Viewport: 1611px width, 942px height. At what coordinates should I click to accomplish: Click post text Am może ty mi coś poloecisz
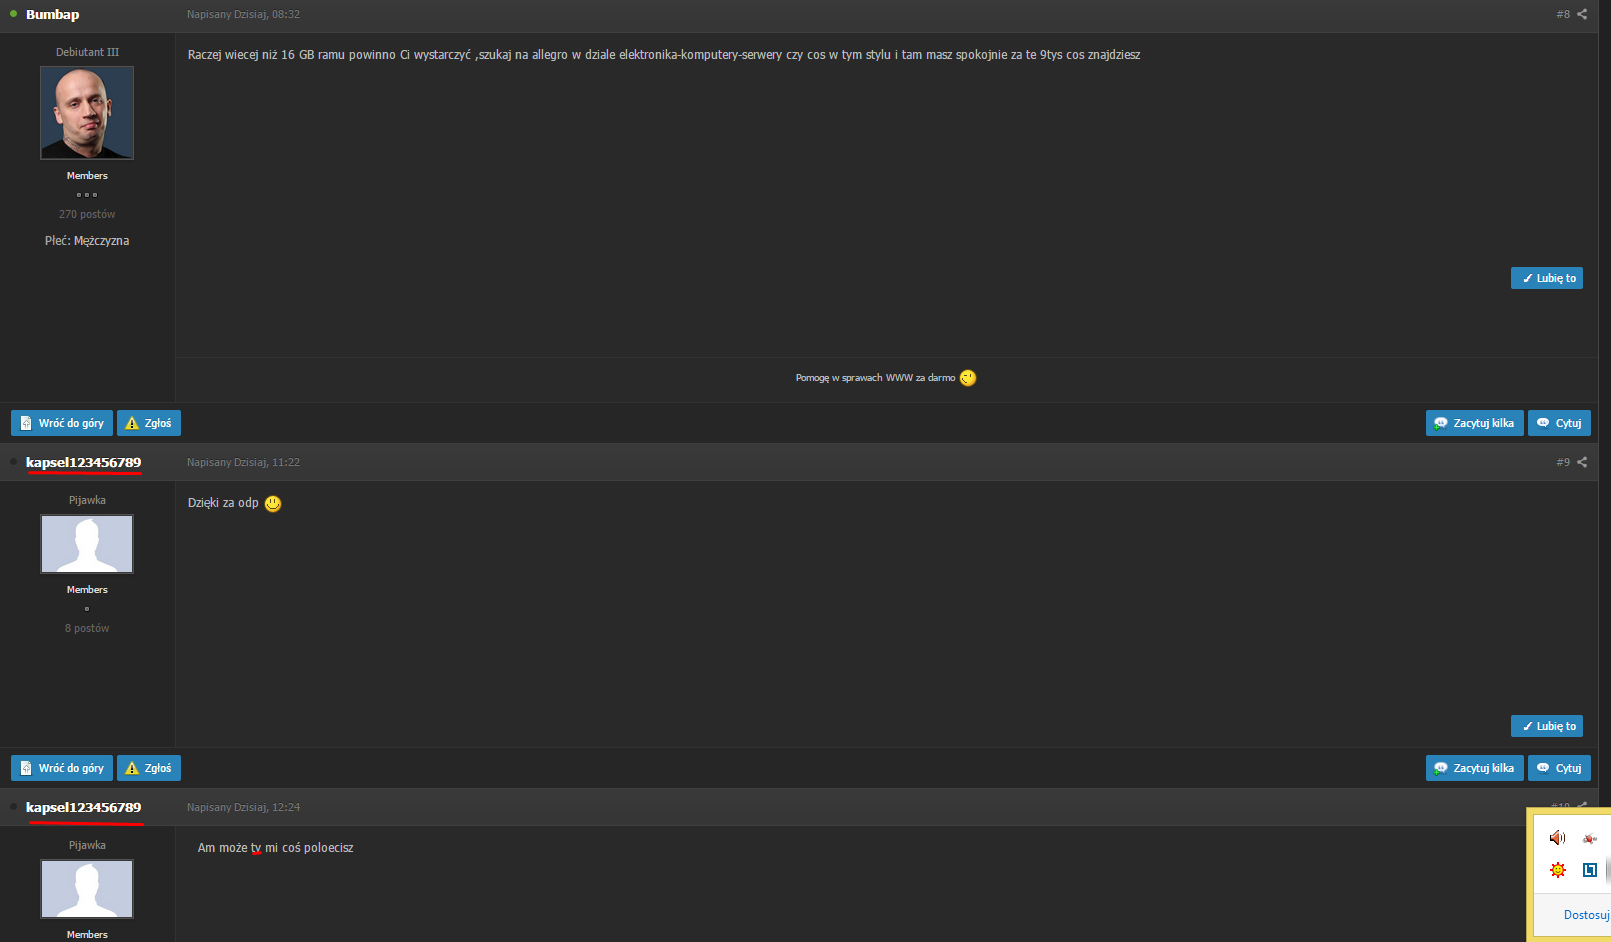(275, 848)
